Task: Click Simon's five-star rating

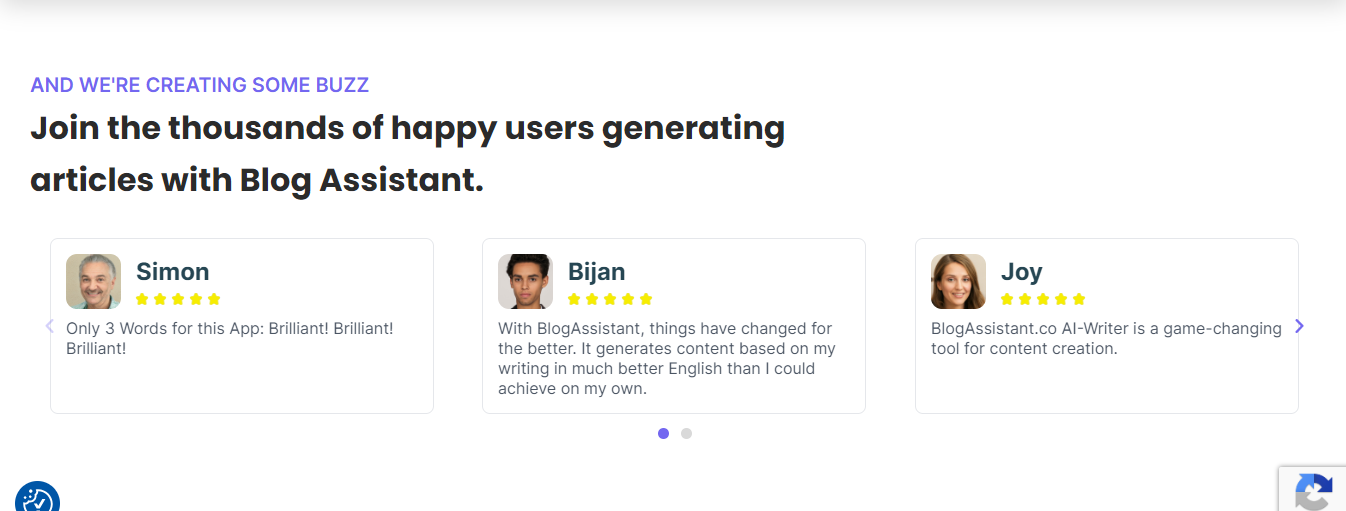Action: coord(178,299)
